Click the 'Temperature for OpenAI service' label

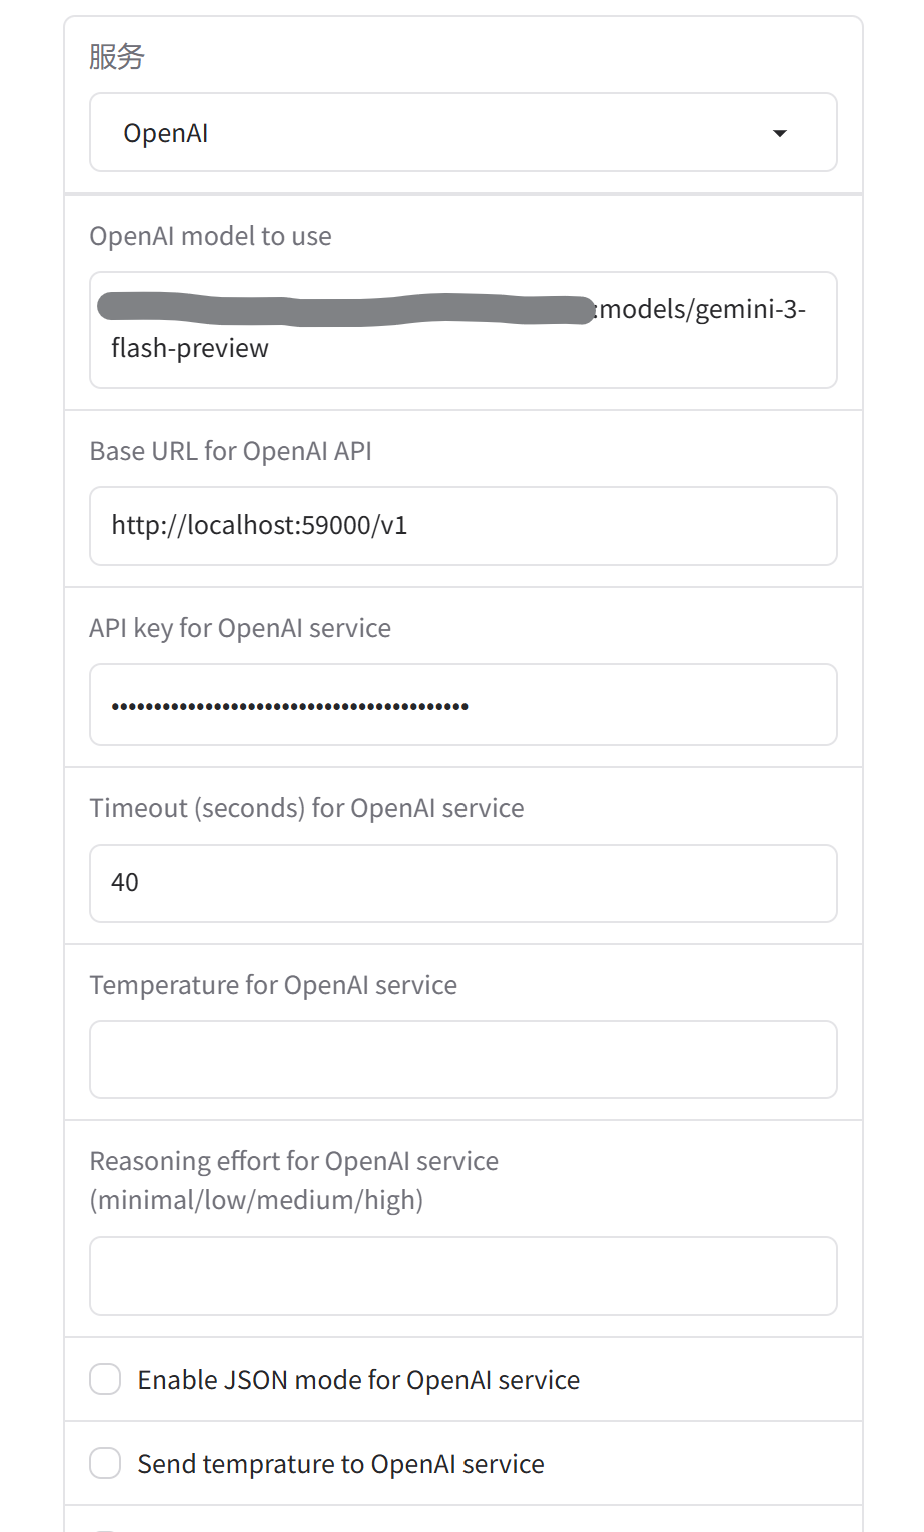coord(273,985)
